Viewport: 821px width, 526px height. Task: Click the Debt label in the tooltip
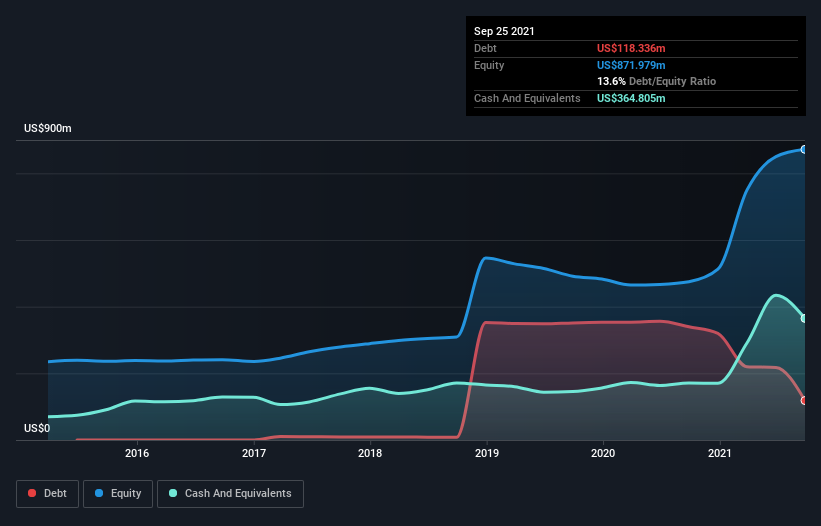[x=485, y=48]
